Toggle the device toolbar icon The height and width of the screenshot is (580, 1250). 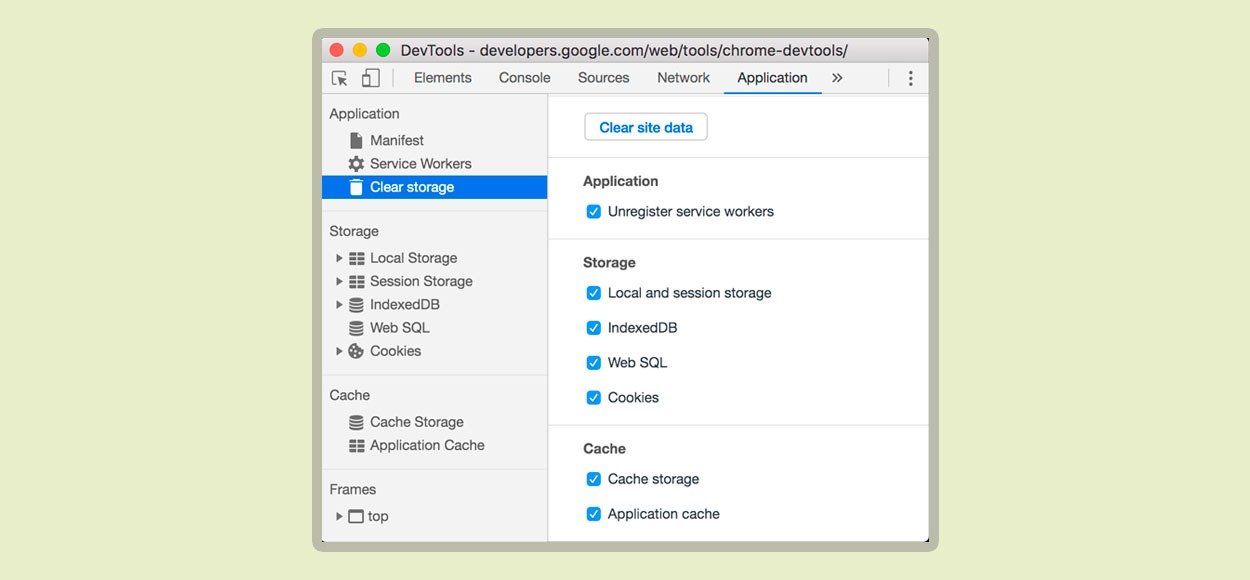370,78
